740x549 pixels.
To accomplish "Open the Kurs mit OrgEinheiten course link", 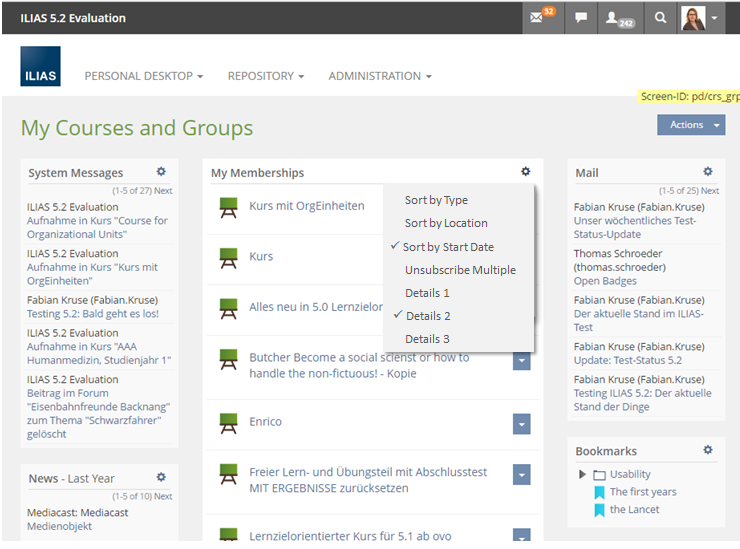I will click(x=306, y=206).
